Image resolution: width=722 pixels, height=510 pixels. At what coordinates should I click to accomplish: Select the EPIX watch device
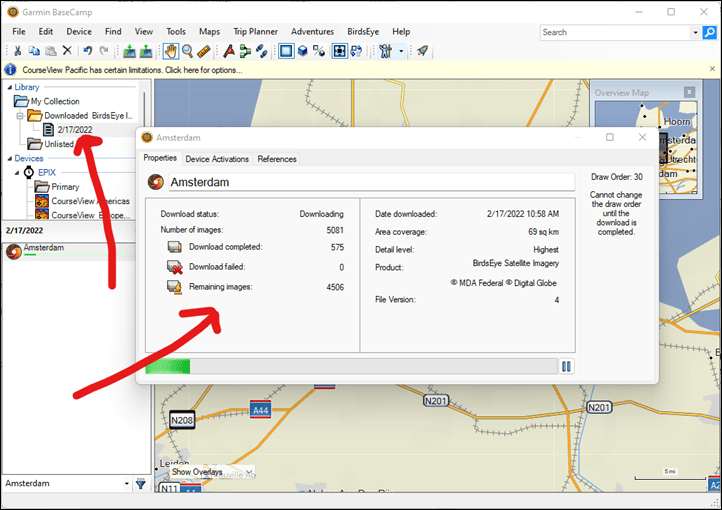click(x=41, y=173)
